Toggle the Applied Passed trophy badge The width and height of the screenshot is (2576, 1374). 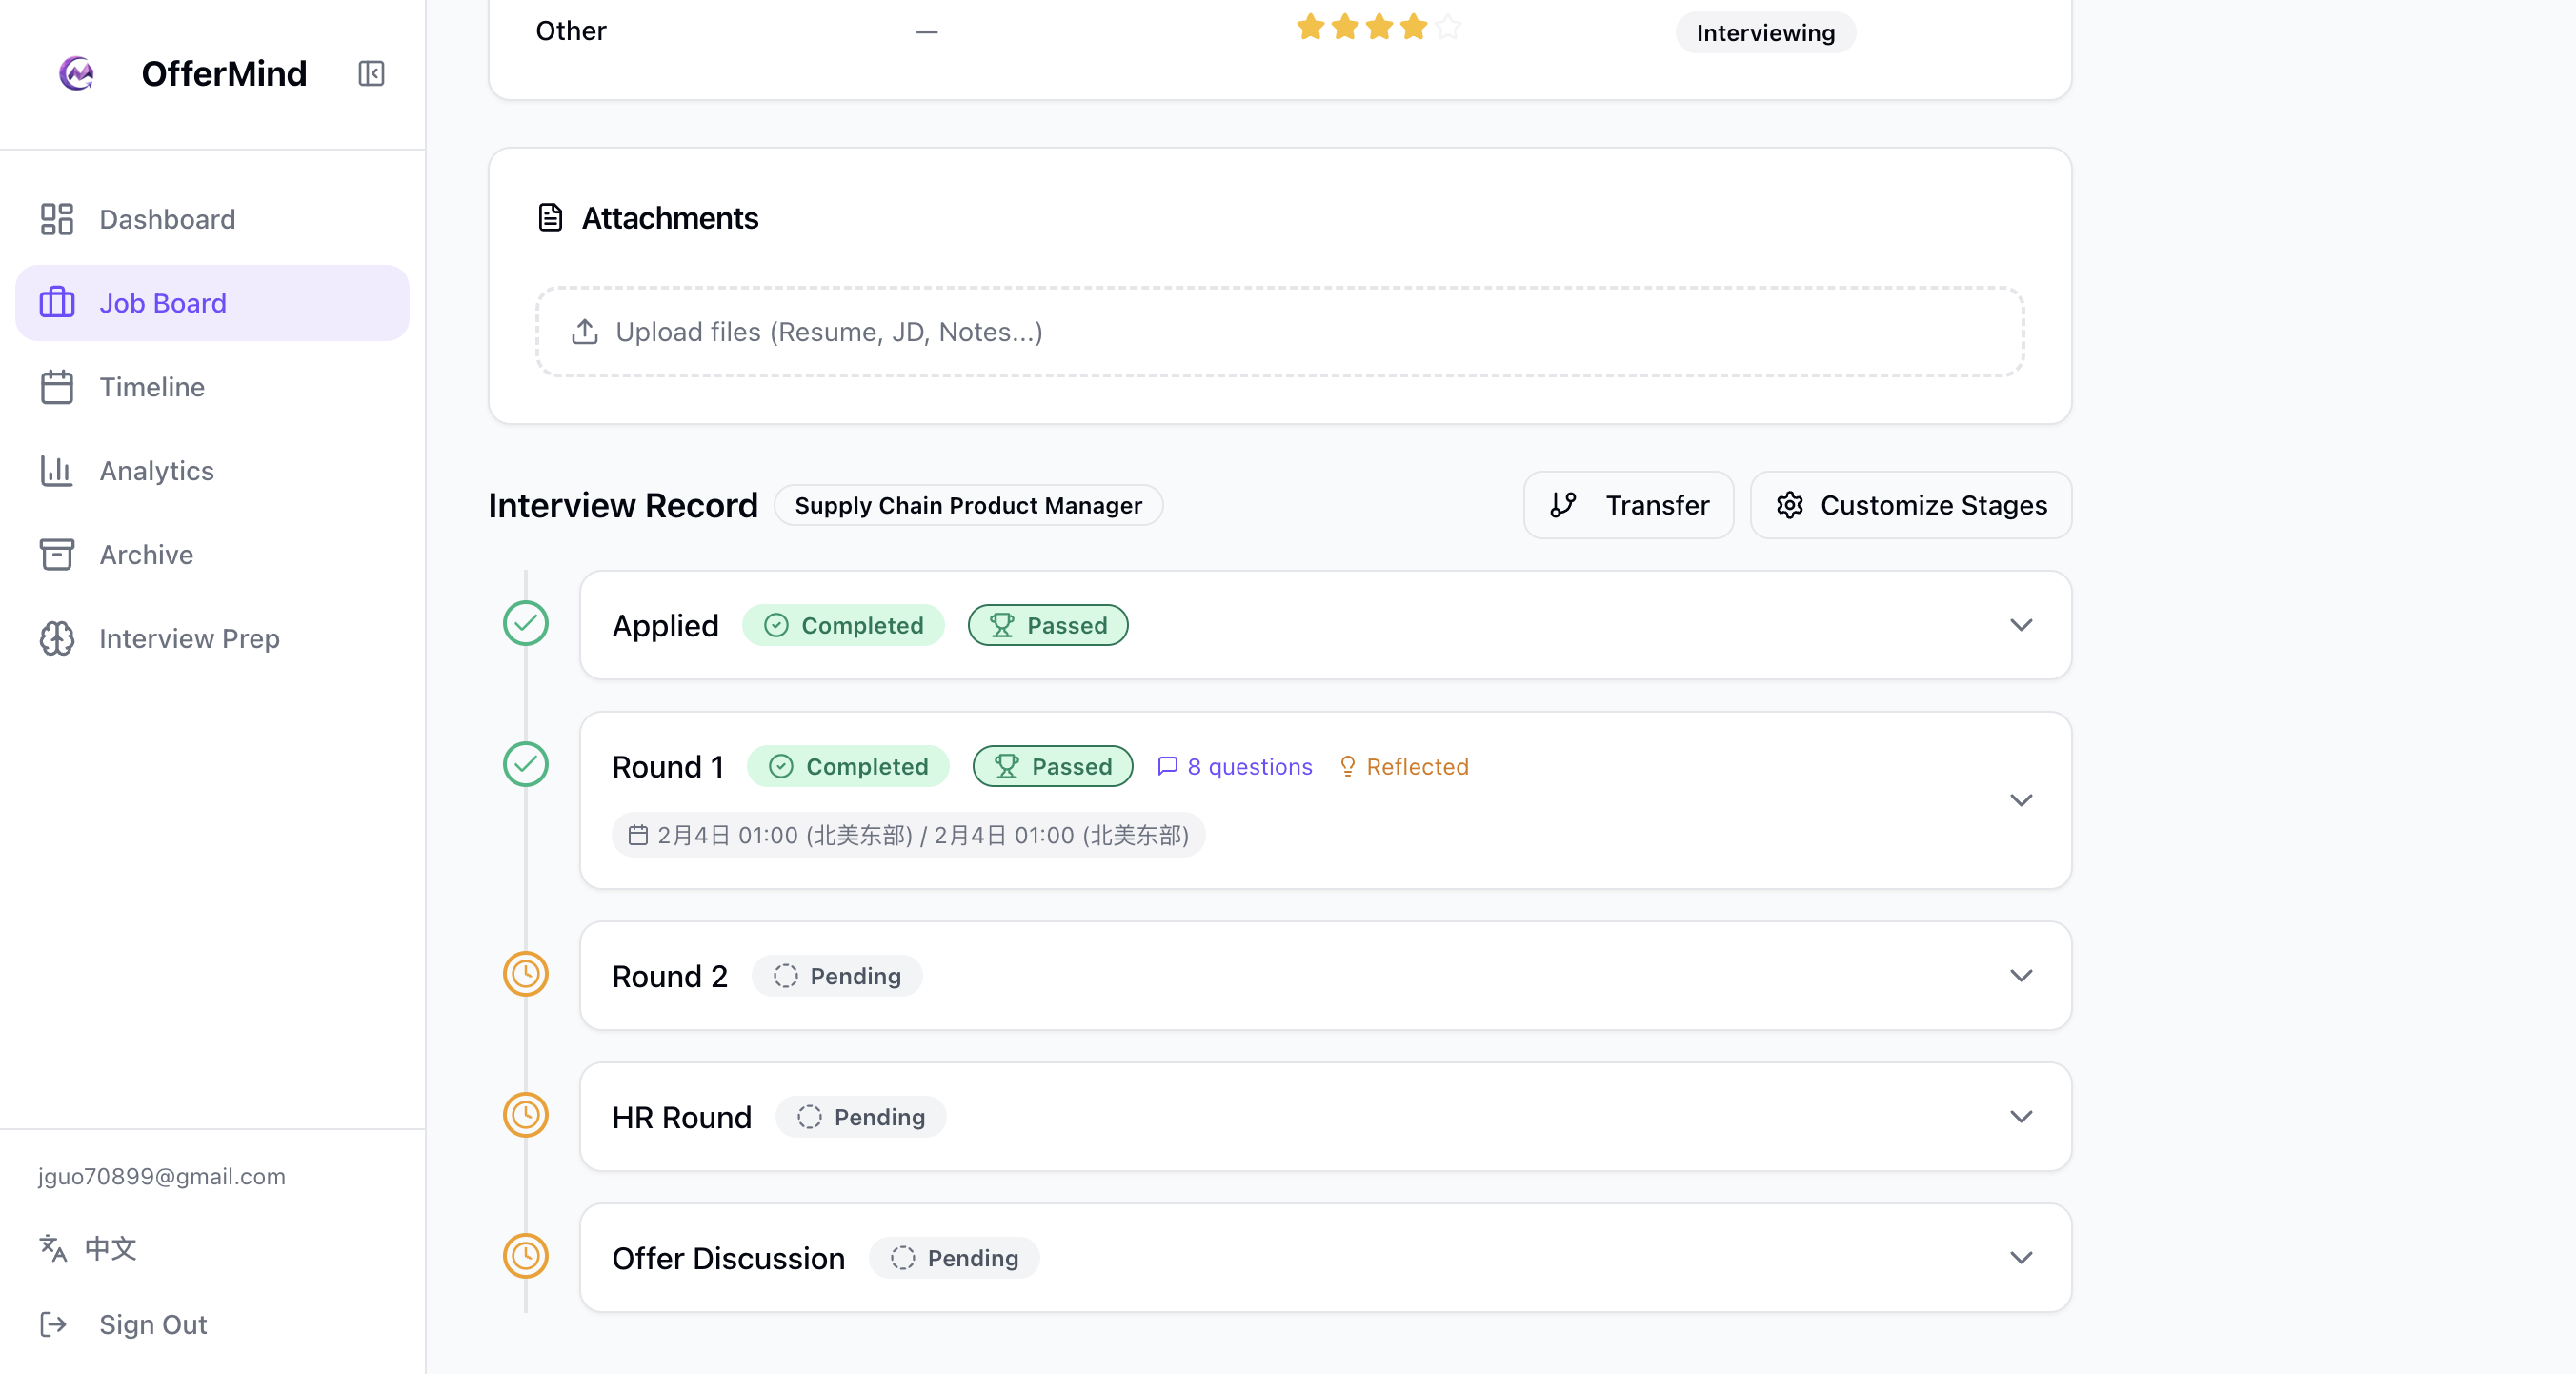pyautogui.click(x=1048, y=625)
